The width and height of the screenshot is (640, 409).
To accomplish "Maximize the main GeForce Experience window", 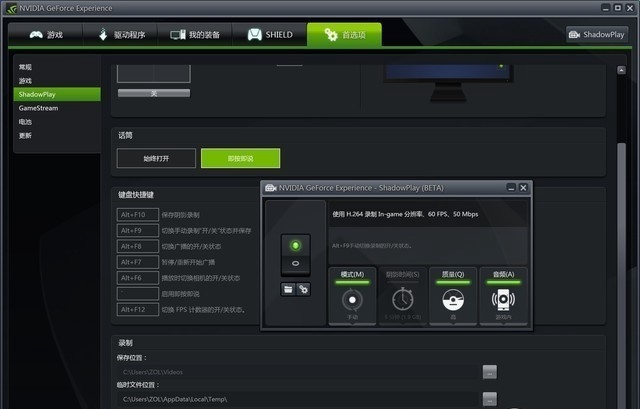I will point(618,8).
